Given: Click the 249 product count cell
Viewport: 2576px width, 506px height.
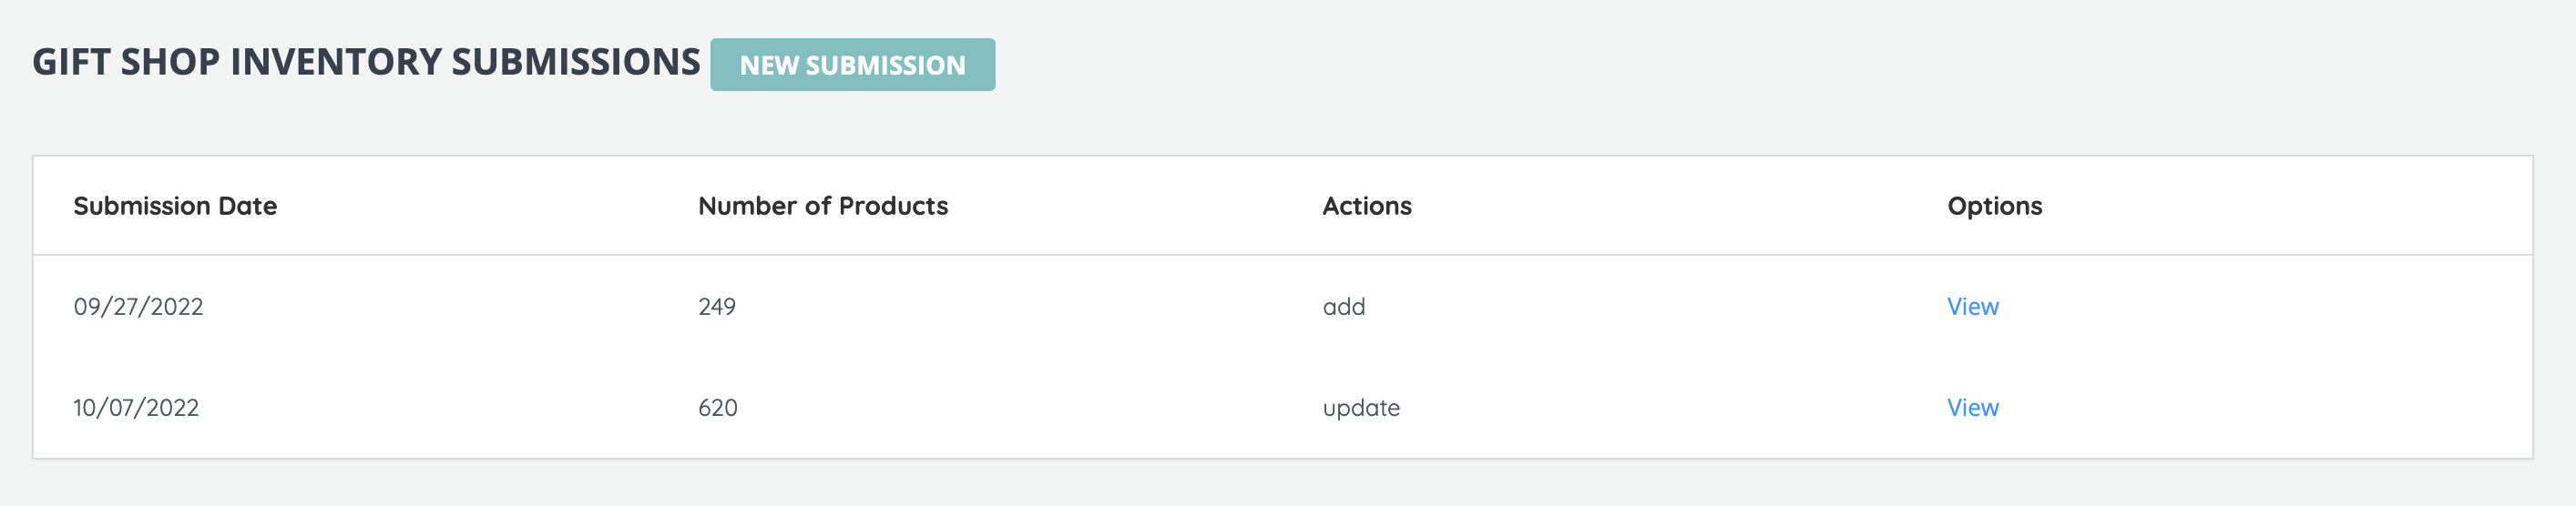Looking at the screenshot, I should 717,307.
